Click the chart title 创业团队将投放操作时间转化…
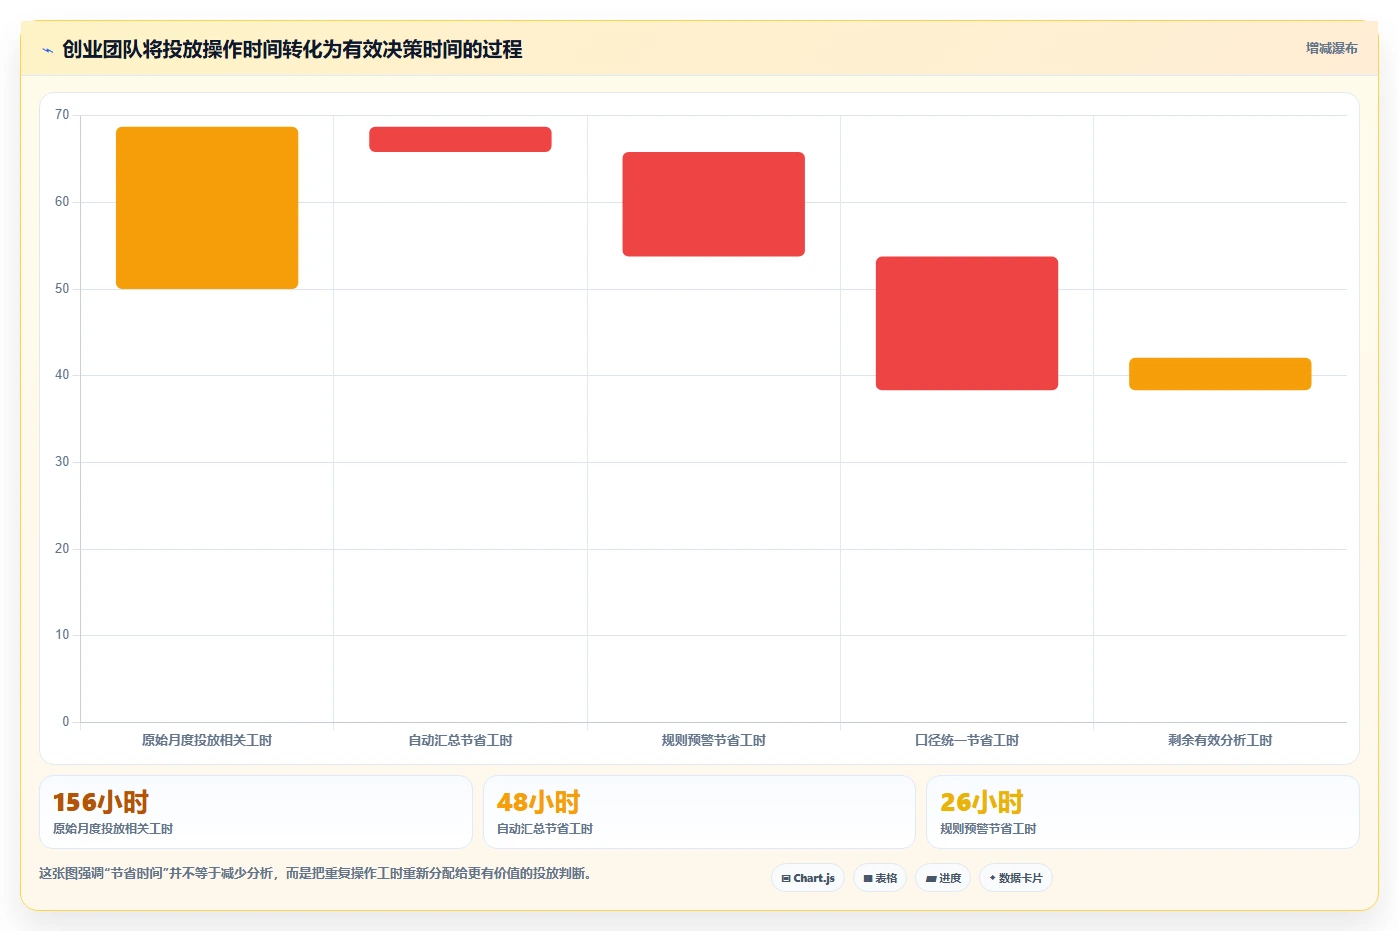1399x931 pixels. pyautogui.click(x=292, y=49)
